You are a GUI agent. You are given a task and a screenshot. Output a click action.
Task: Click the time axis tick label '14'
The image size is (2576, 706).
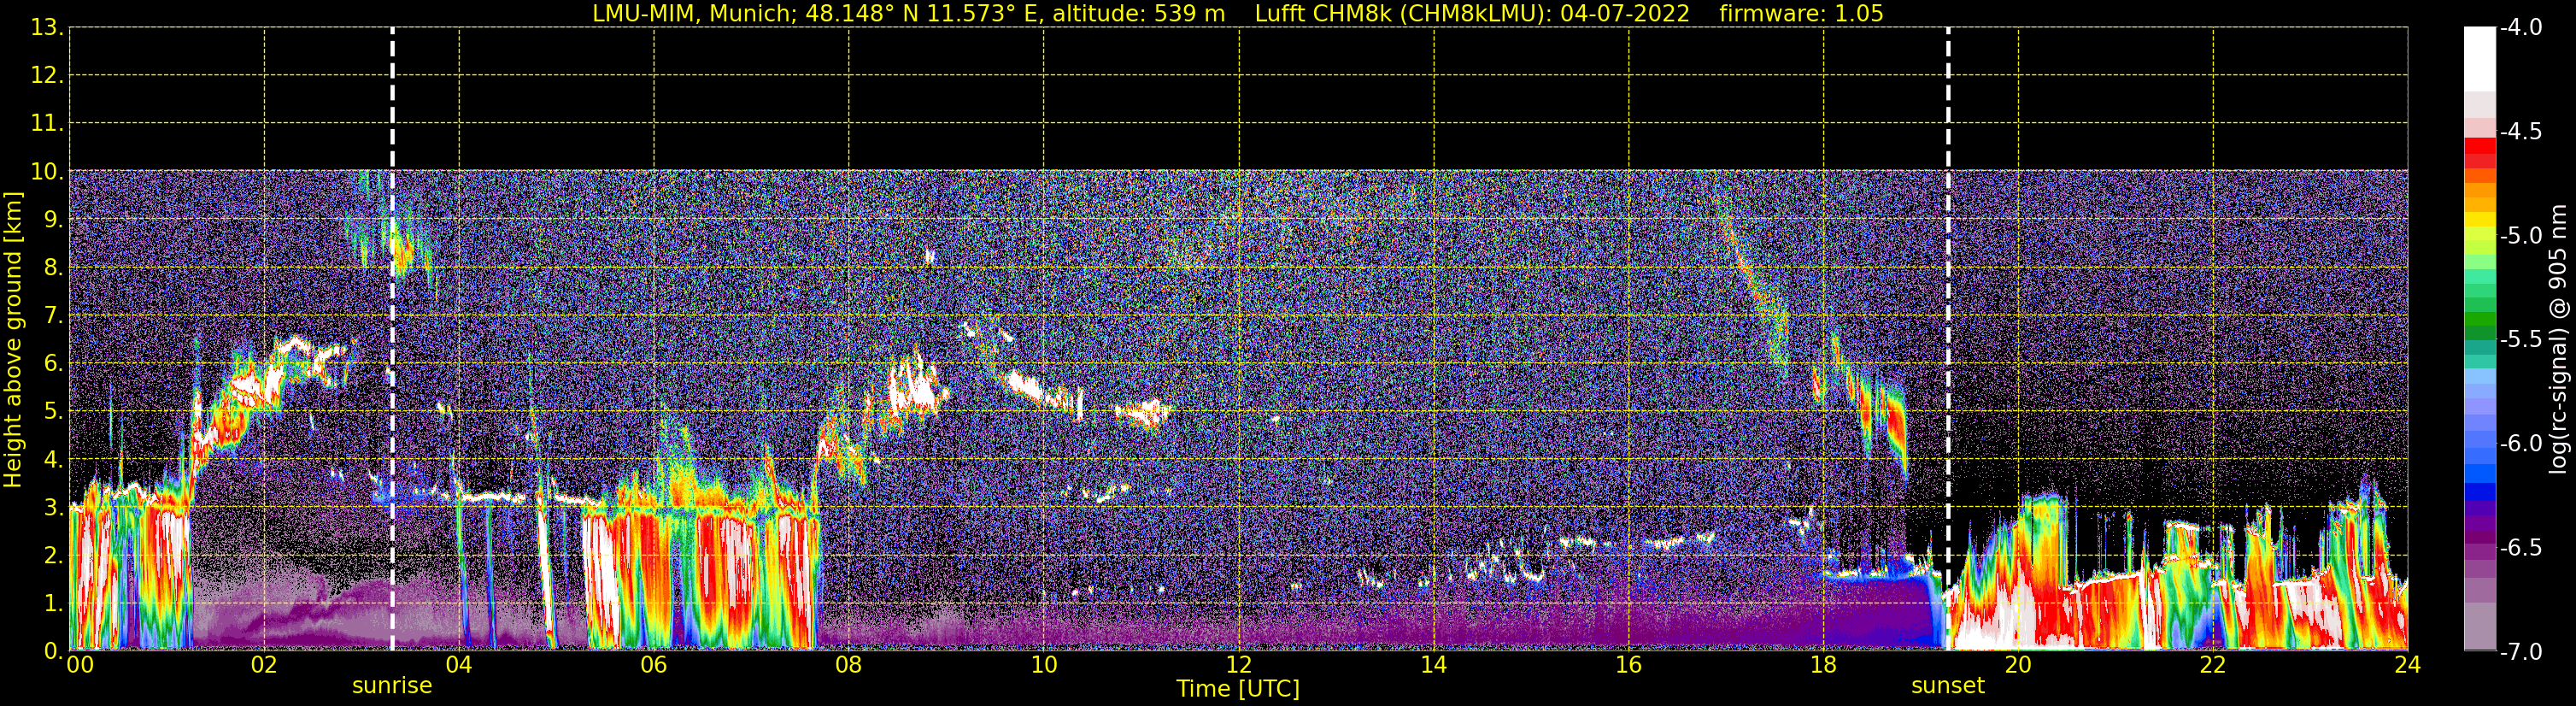click(1434, 666)
